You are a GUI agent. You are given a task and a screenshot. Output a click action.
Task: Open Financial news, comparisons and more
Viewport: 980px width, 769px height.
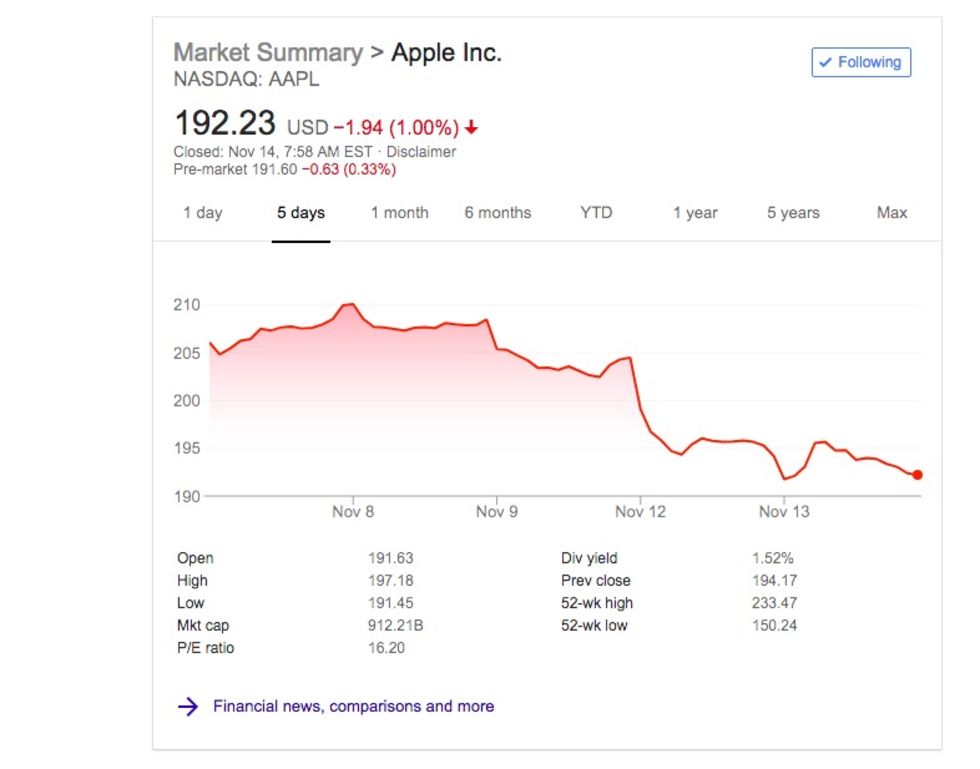click(x=353, y=707)
